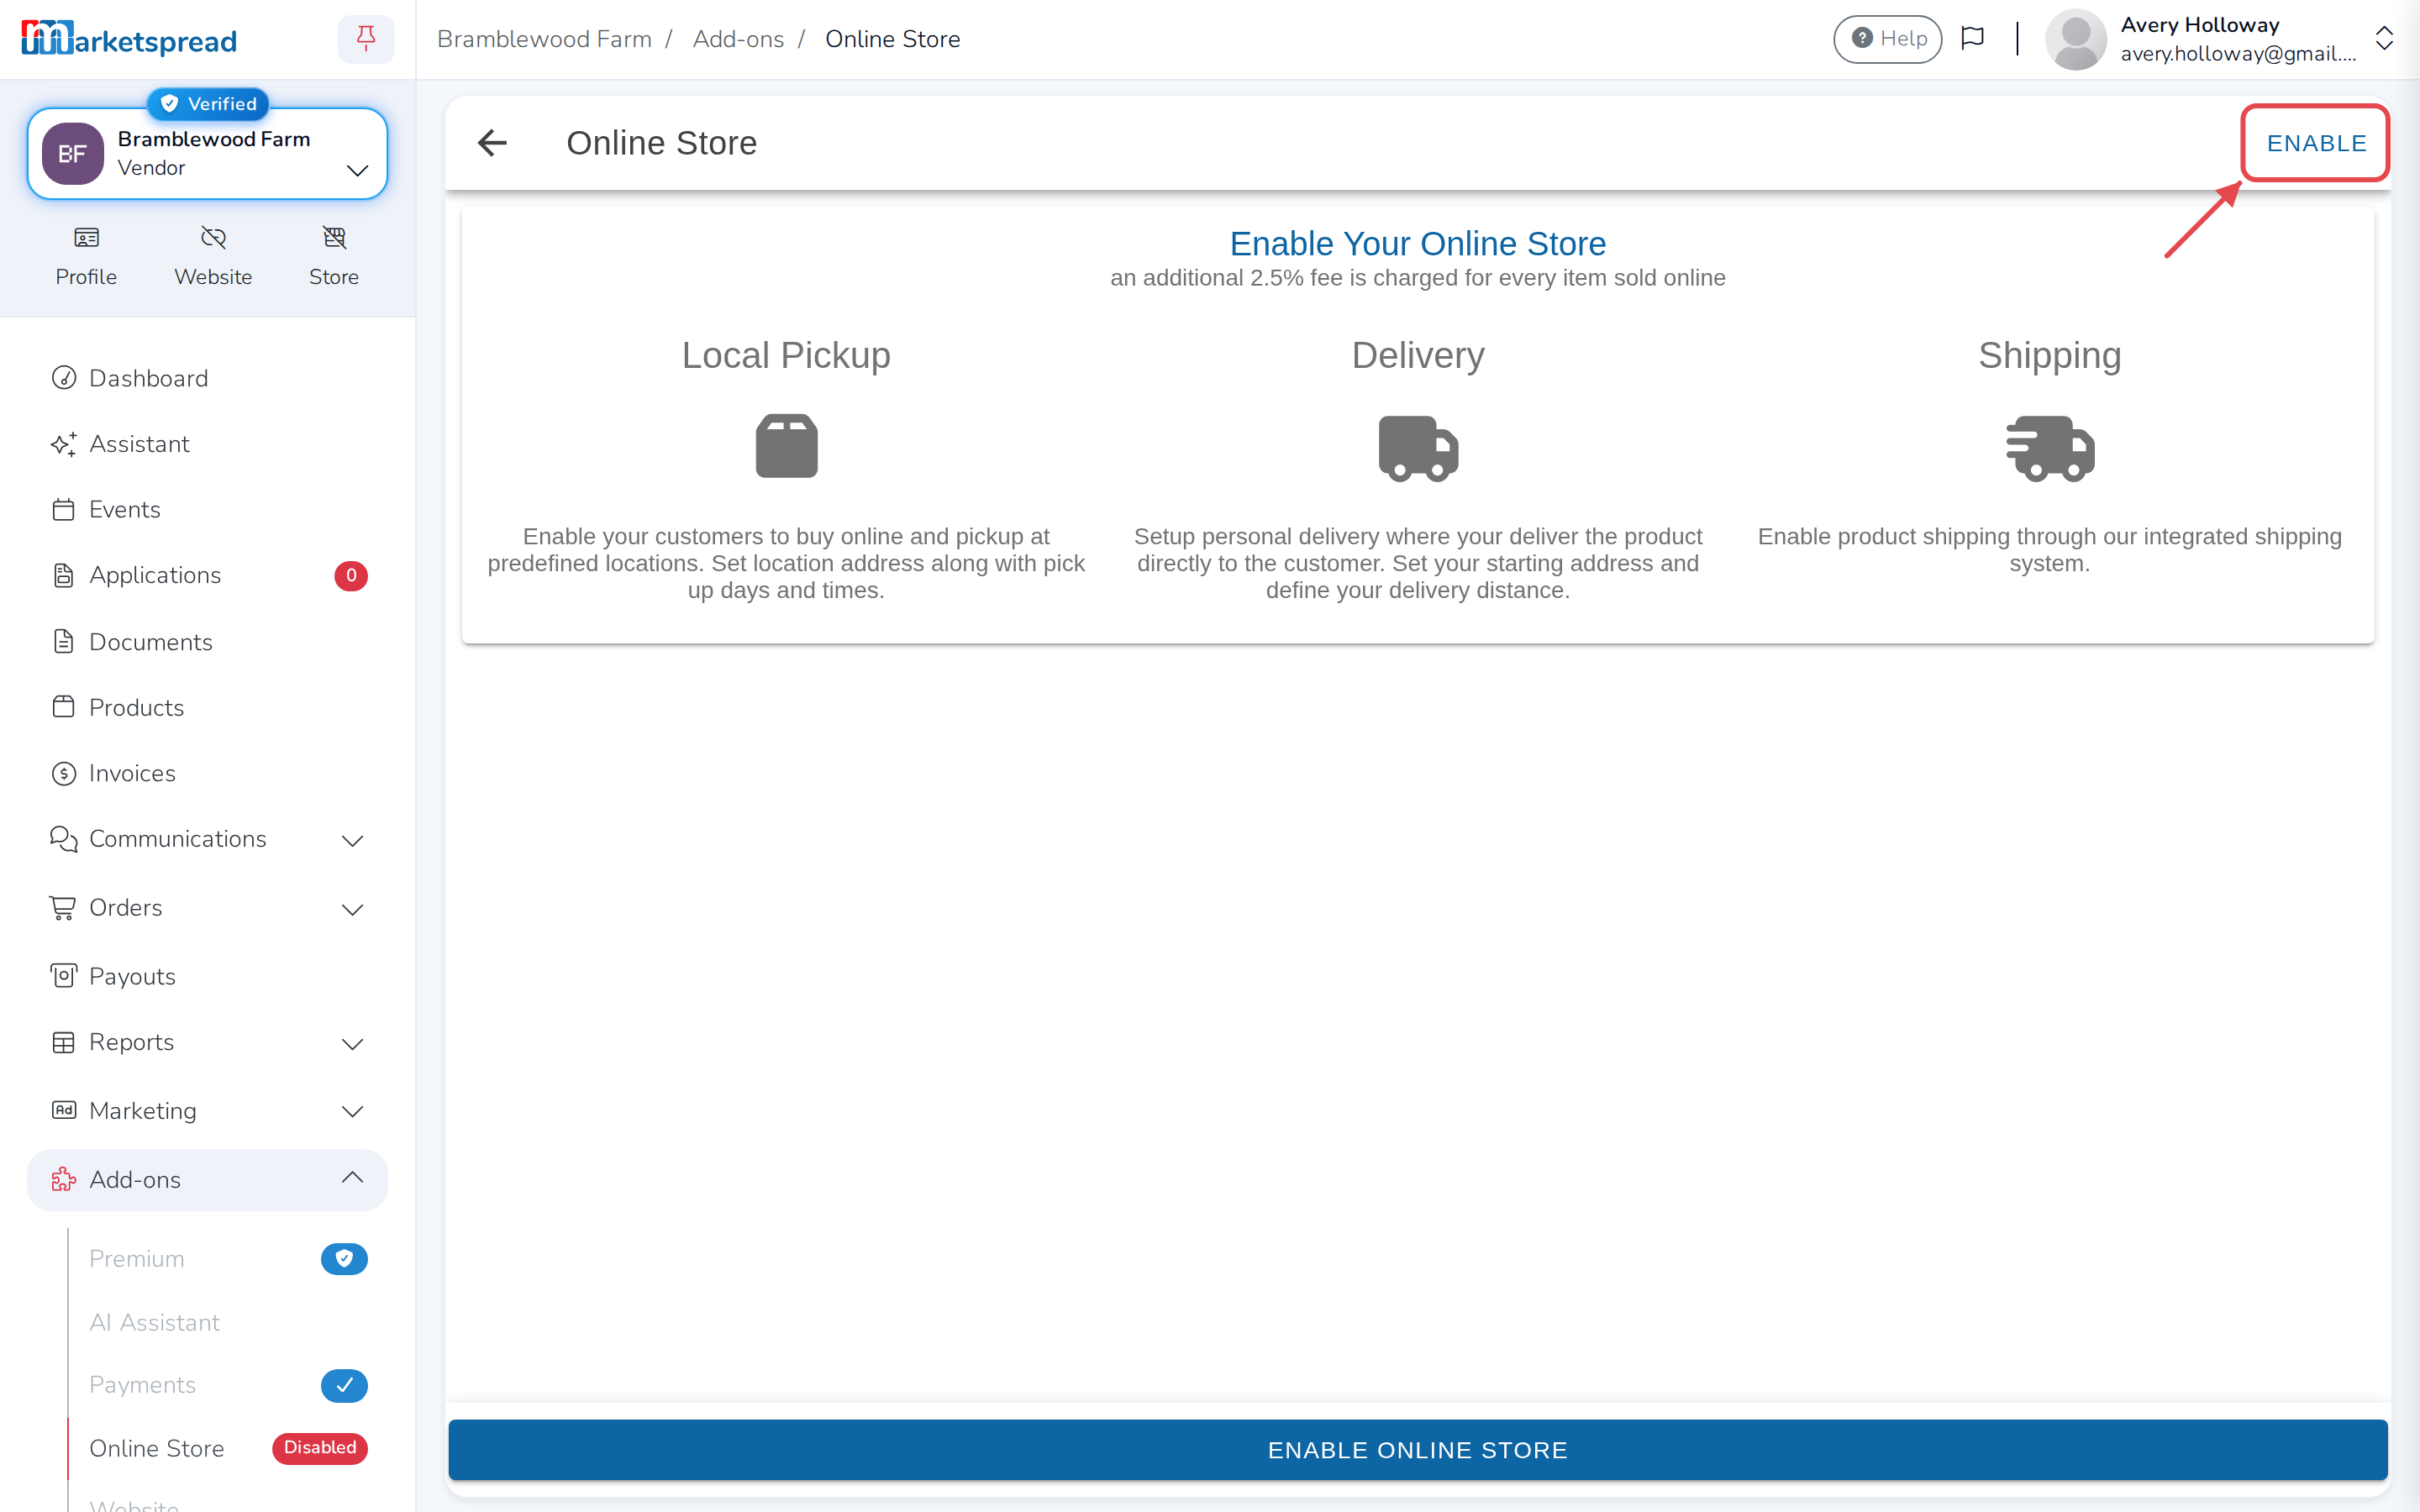Click the Shipping fast-truck icon
Image resolution: width=2420 pixels, height=1512 pixels.
[2050, 449]
